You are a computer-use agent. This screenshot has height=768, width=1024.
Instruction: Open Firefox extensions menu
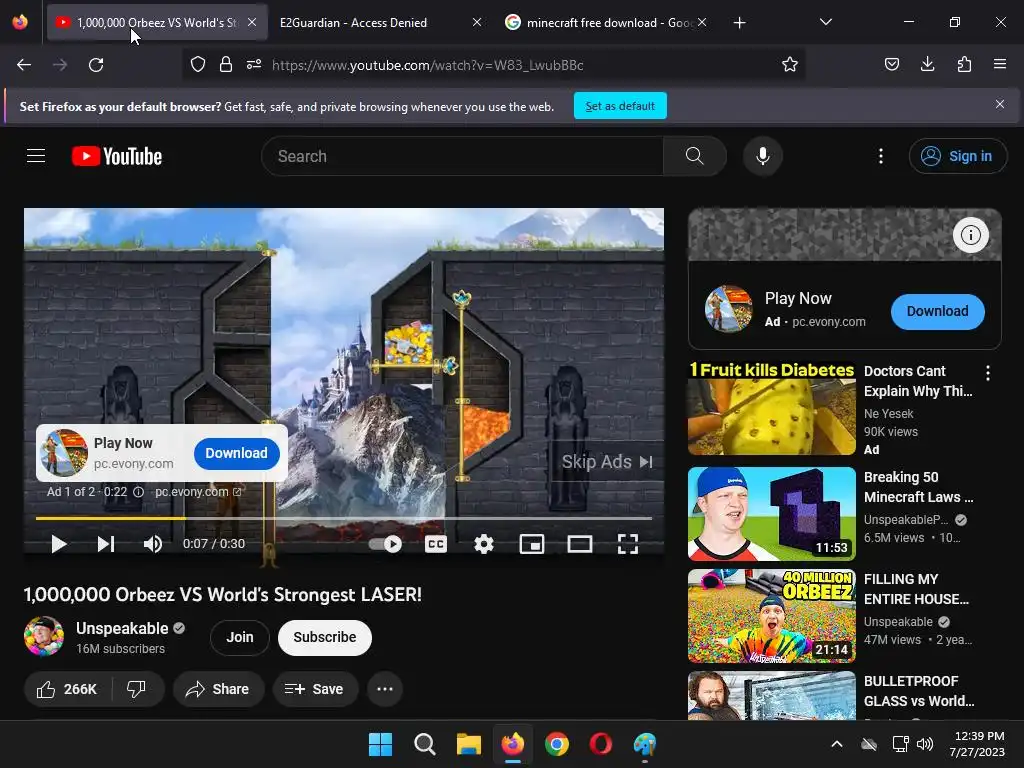pyautogui.click(x=964, y=64)
